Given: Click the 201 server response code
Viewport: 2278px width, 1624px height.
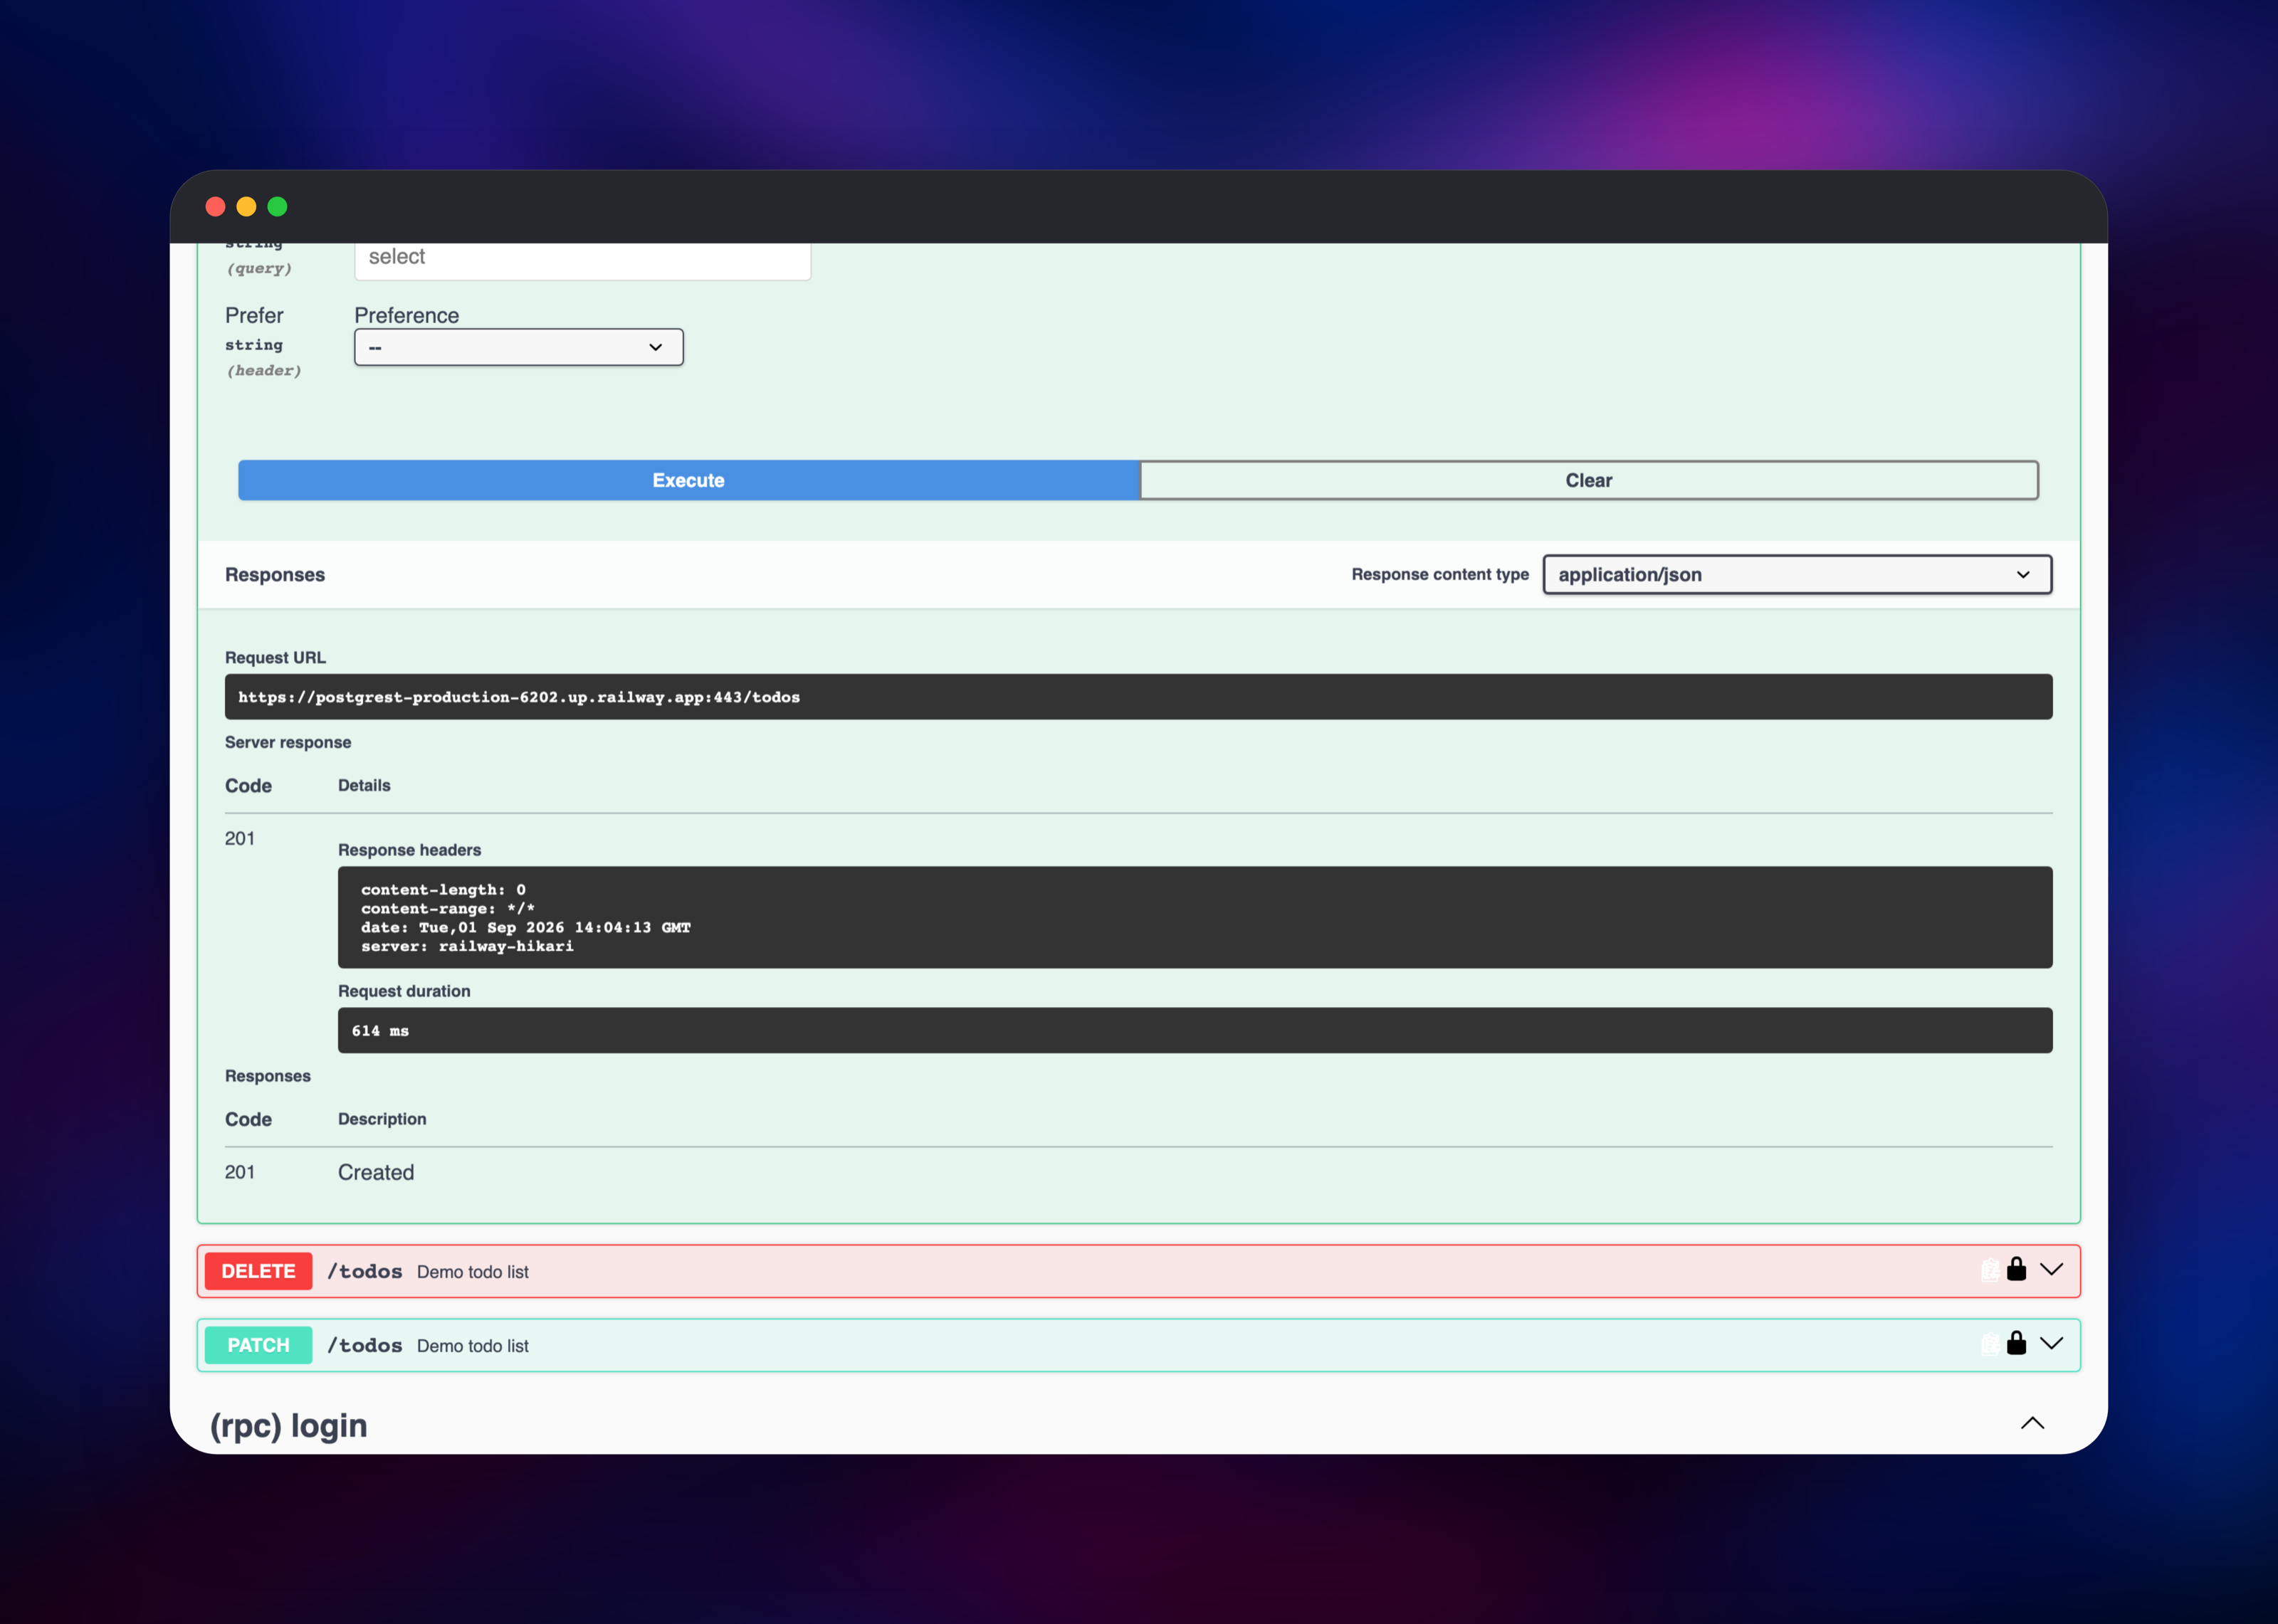Looking at the screenshot, I should pos(240,838).
